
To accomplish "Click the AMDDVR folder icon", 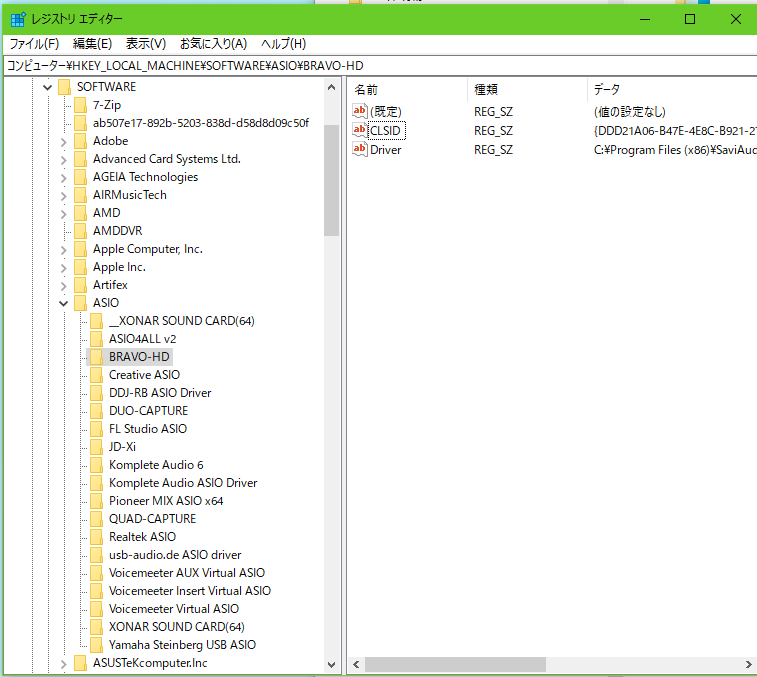I will (x=80, y=231).
